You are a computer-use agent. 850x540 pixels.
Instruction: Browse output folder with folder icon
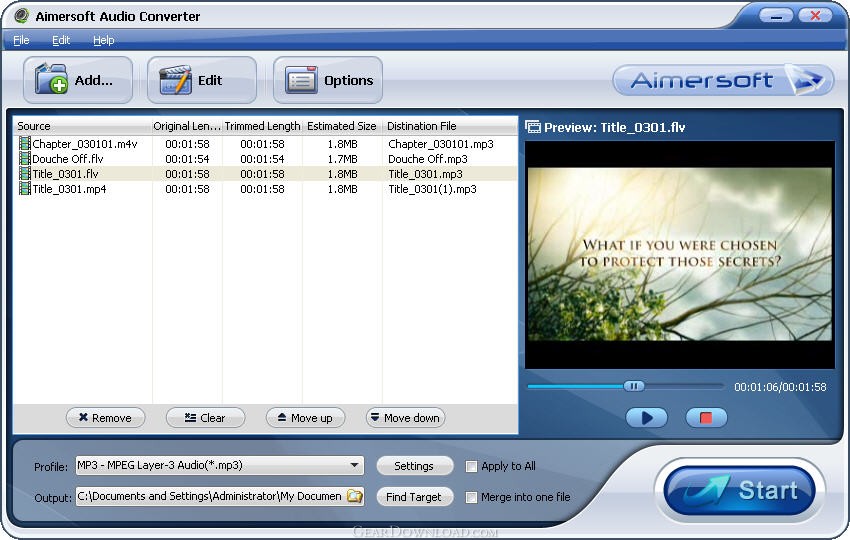(355, 496)
